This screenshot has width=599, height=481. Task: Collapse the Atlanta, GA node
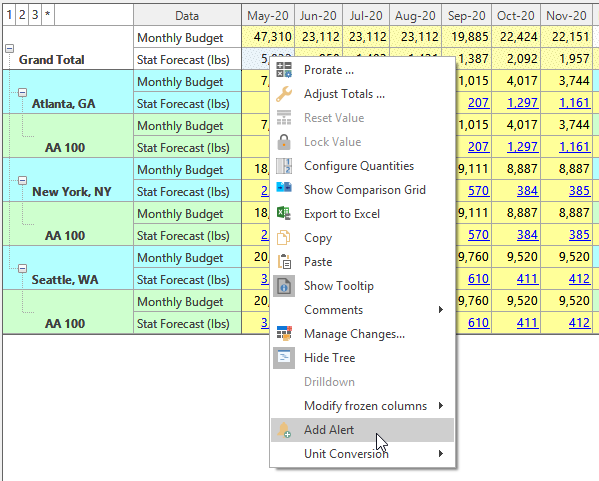point(23,92)
